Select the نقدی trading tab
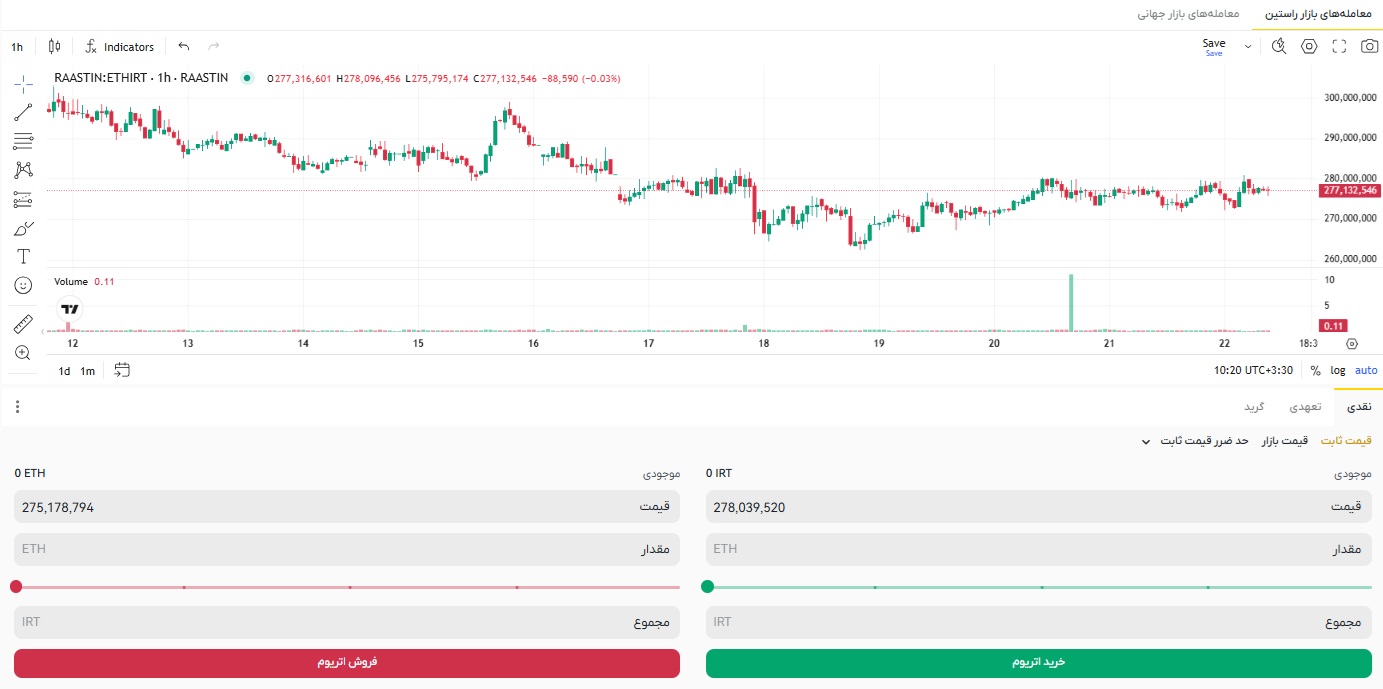The width and height of the screenshot is (1383, 689). coord(1358,407)
